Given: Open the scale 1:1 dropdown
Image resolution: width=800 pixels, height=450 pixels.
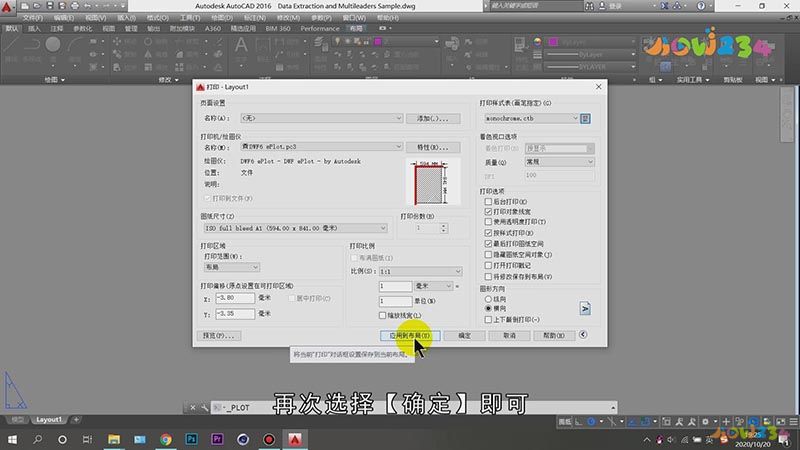Looking at the screenshot, I should coord(420,271).
